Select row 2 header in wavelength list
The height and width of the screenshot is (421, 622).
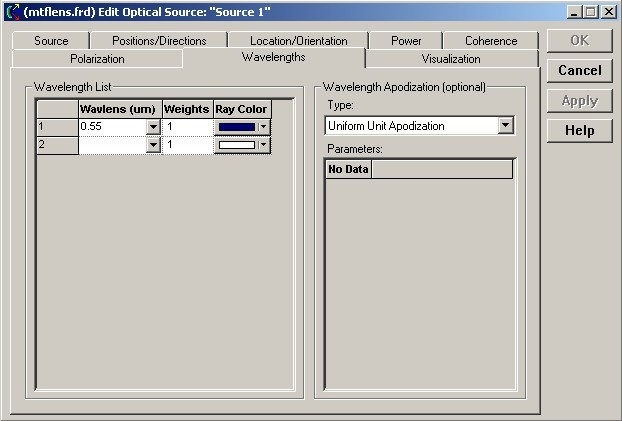tap(56, 145)
